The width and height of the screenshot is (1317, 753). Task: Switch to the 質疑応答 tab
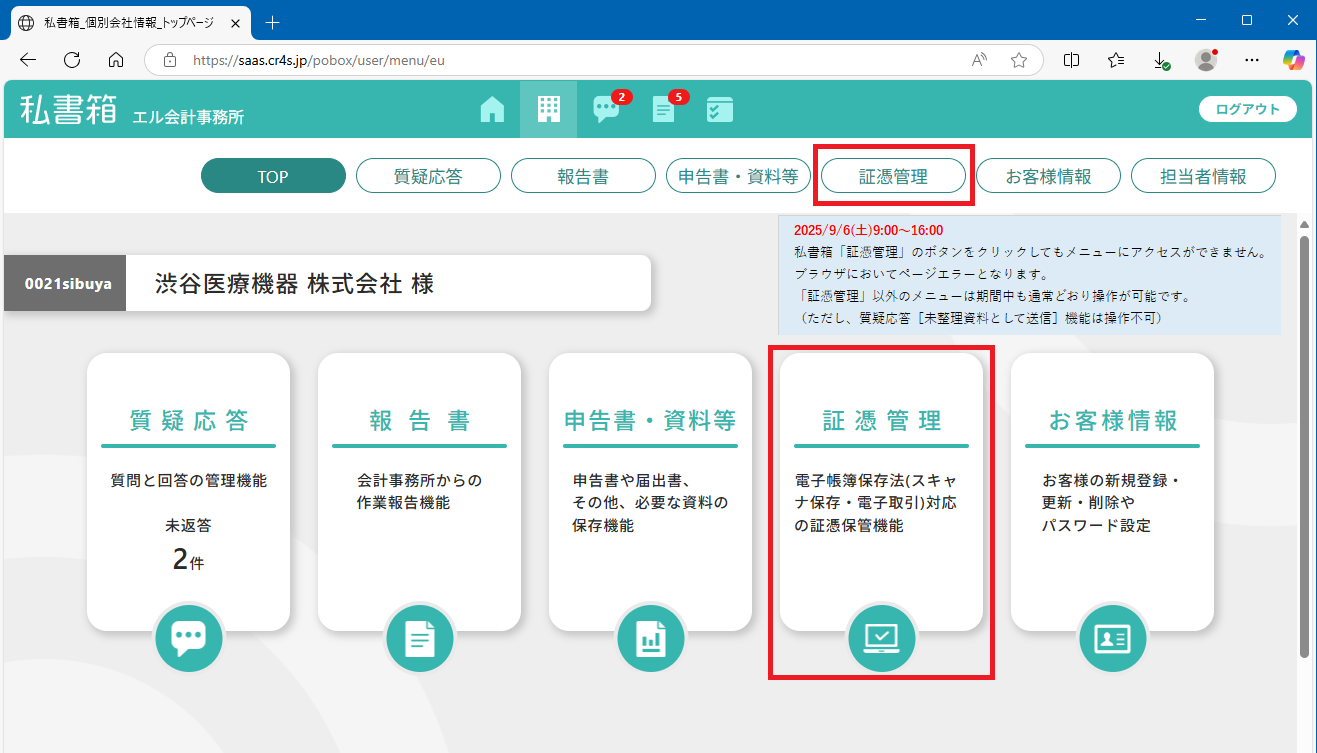(428, 176)
